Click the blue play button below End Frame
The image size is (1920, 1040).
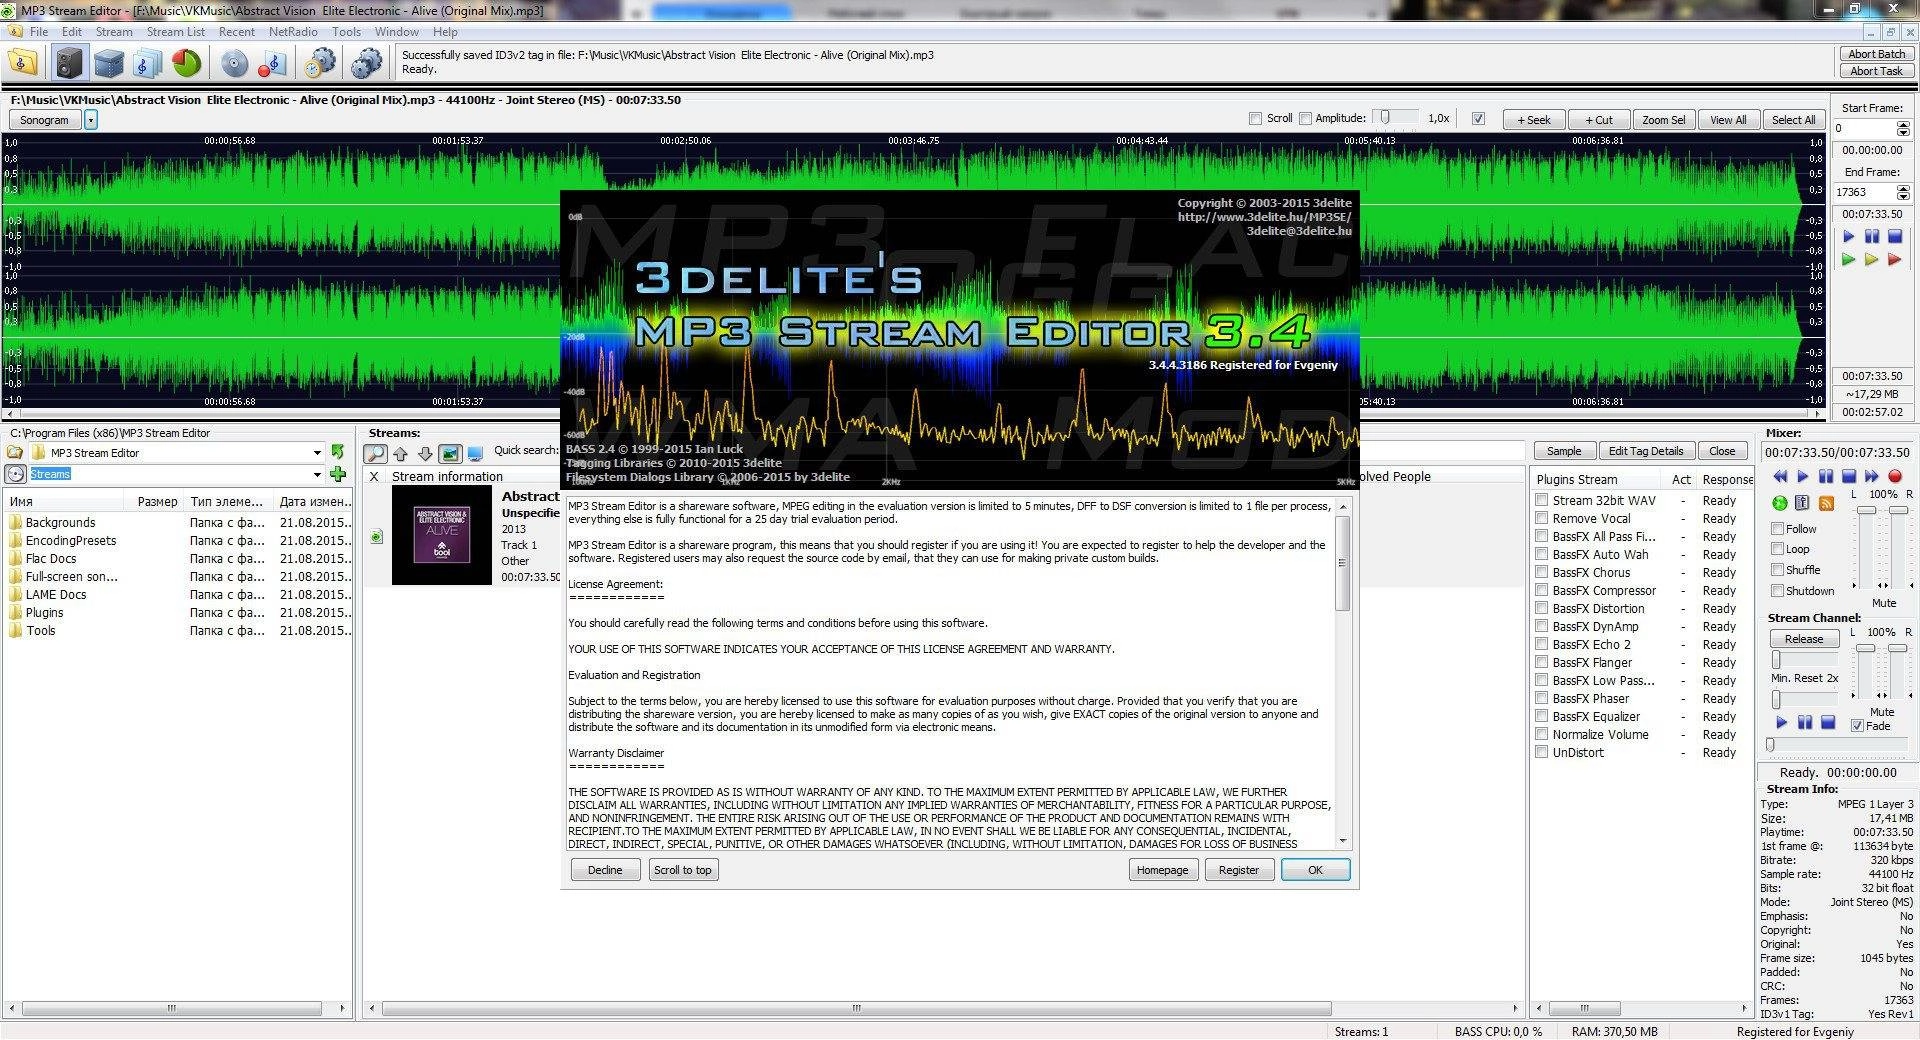tap(1848, 237)
